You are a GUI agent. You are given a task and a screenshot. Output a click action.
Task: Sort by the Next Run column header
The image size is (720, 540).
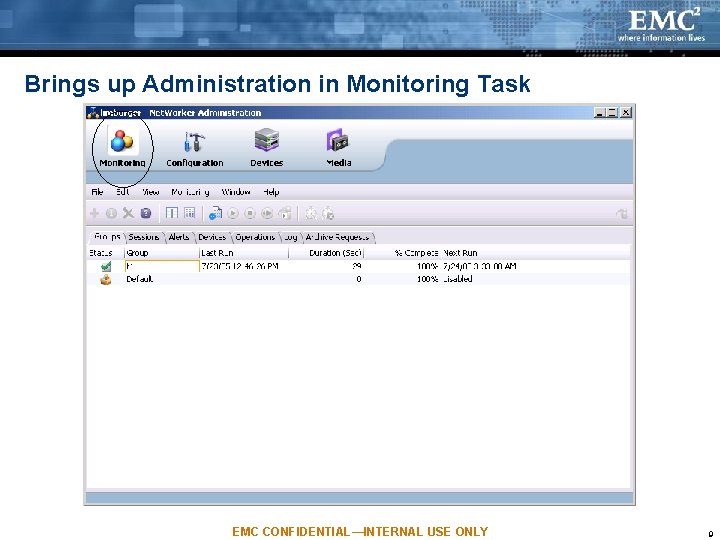click(535, 253)
